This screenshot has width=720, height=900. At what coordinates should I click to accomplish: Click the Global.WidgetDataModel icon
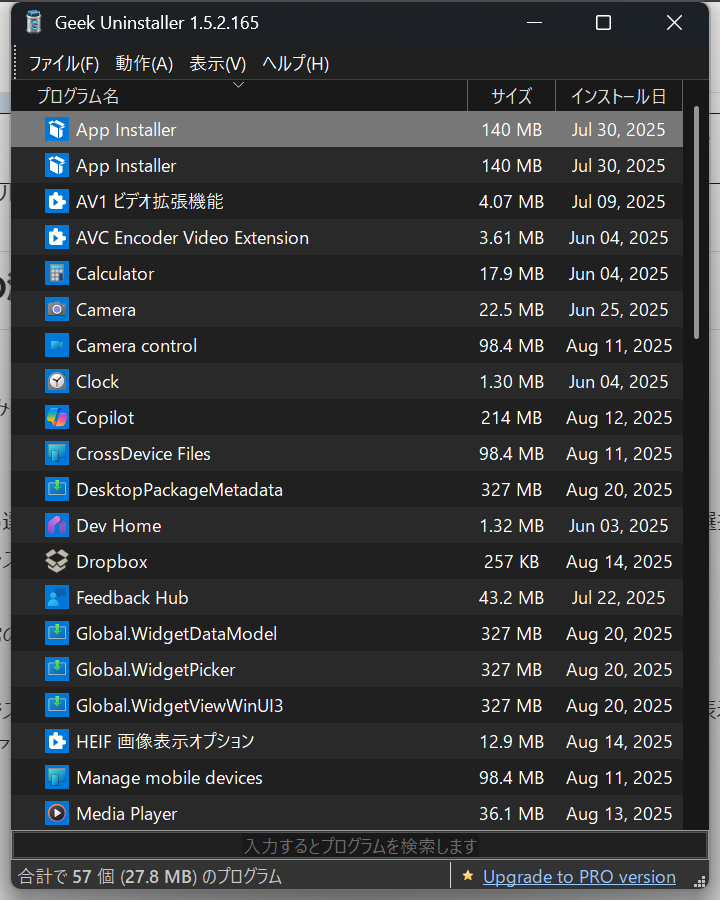(x=57, y=634)
